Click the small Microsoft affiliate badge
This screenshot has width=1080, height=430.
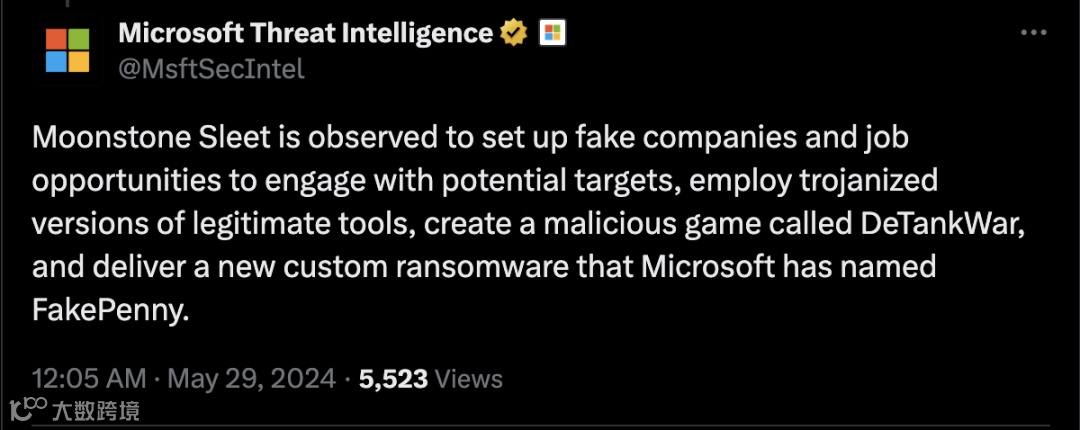coord(552,32)
